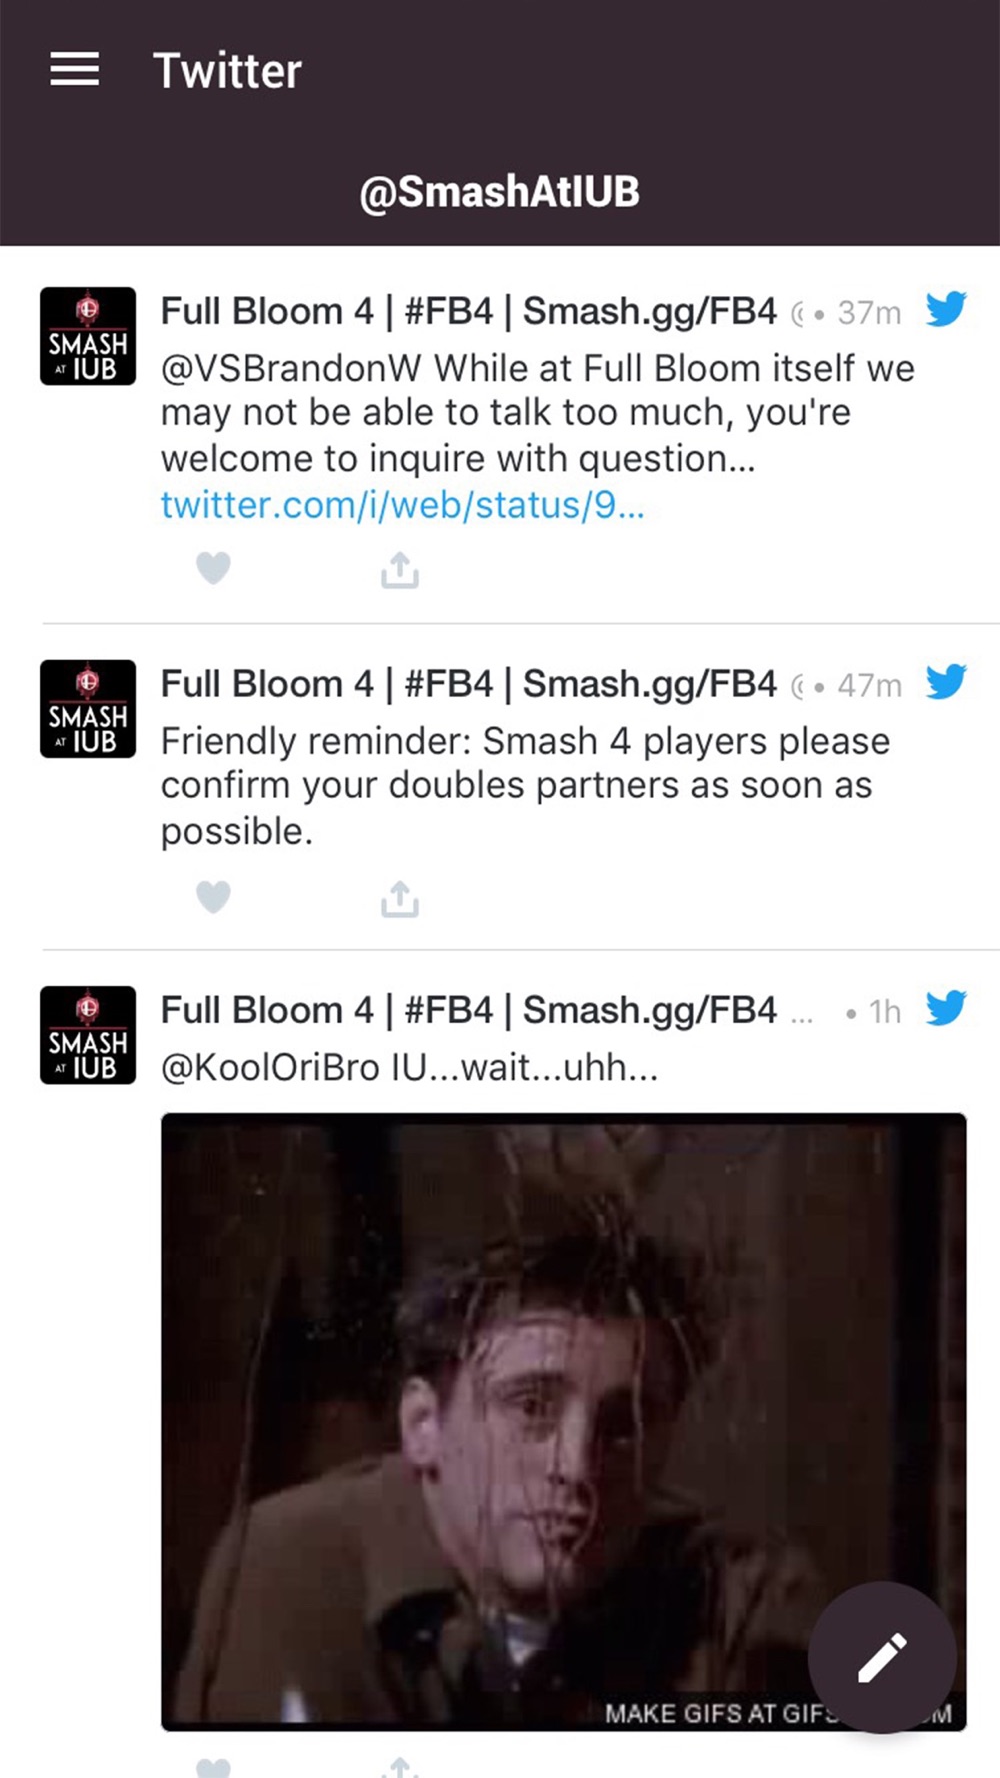Open the @KoolOriBro reply tweet text
Viewport: 1000px width, 1778px height.
click(x=409, y=1067)
